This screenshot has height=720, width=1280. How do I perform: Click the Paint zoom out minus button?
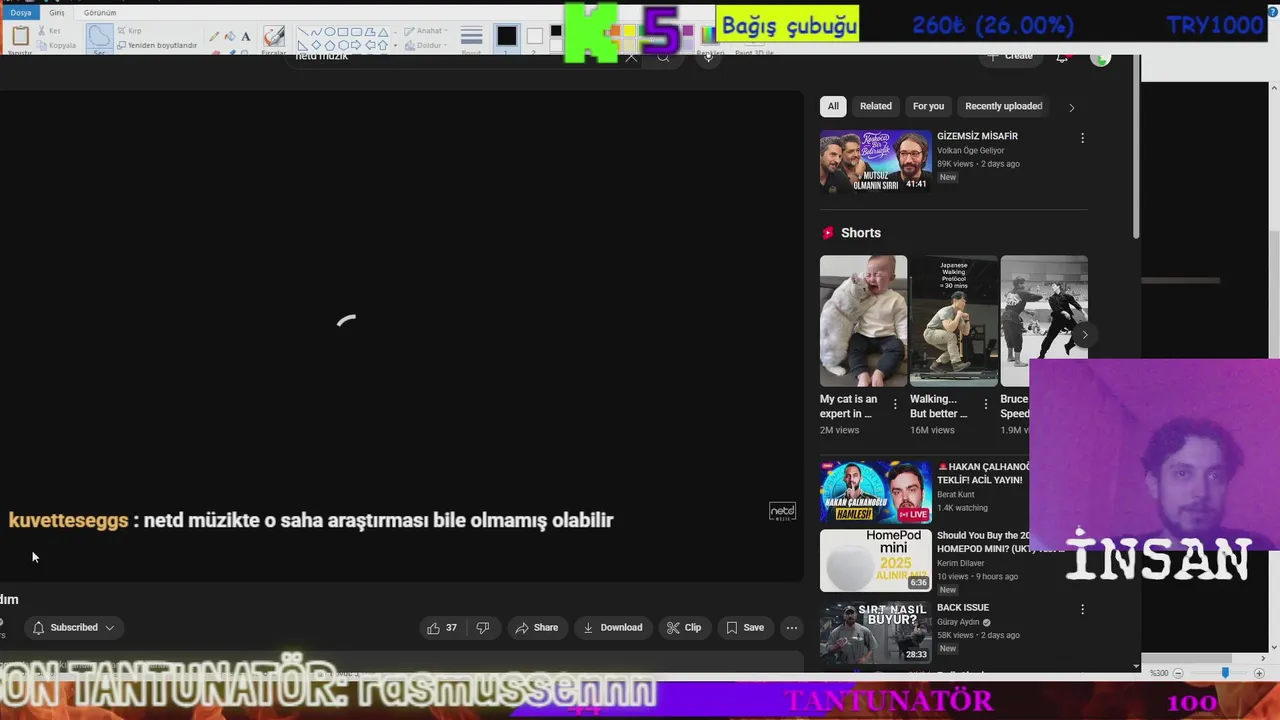1177,673
